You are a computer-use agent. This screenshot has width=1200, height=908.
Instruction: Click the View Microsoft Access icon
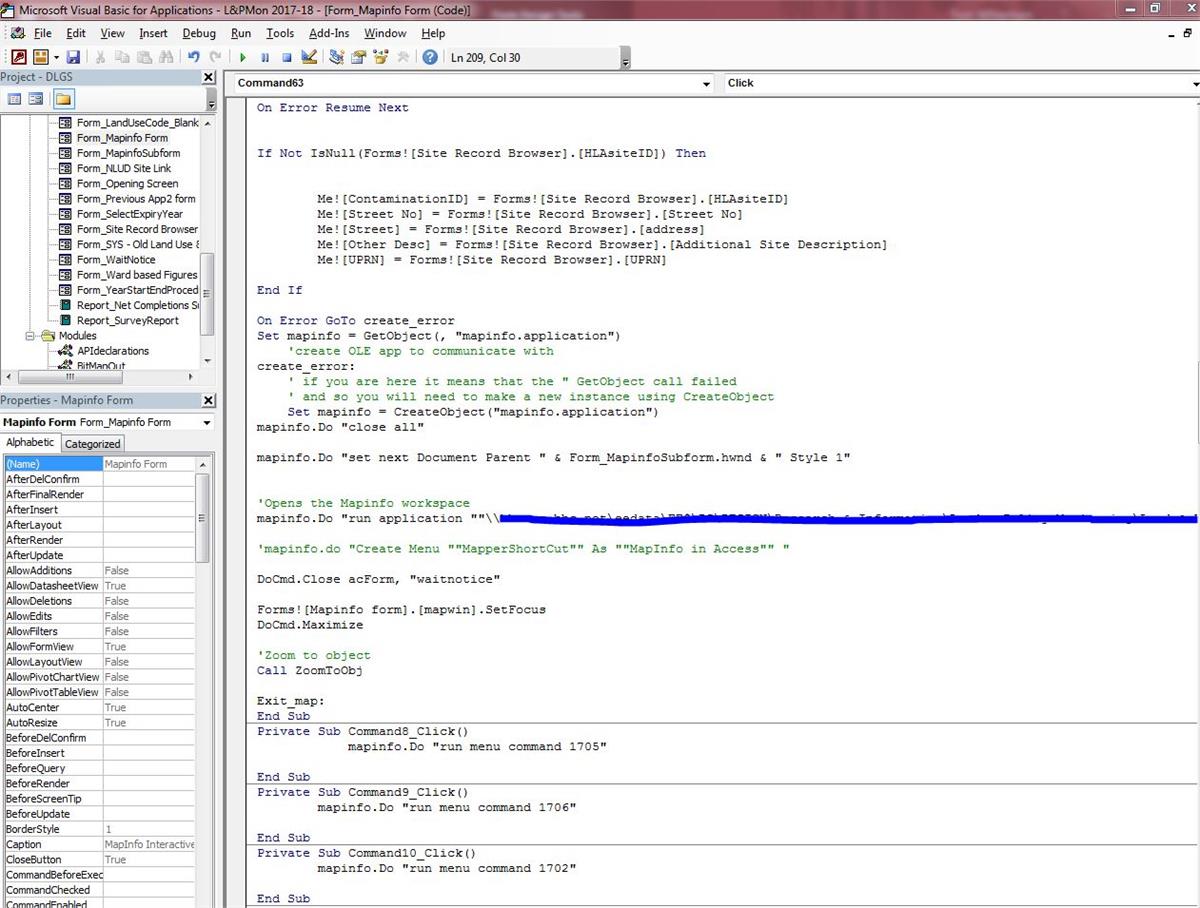(x=19, y=58)
